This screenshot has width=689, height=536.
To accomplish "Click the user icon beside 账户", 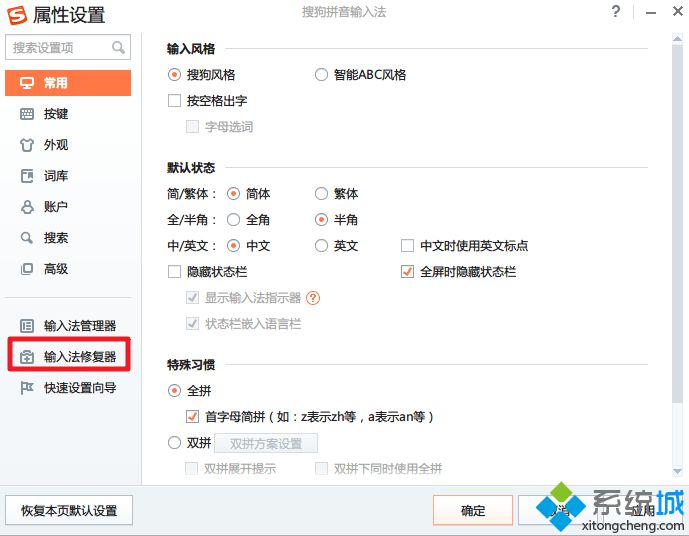I will 27,206.
